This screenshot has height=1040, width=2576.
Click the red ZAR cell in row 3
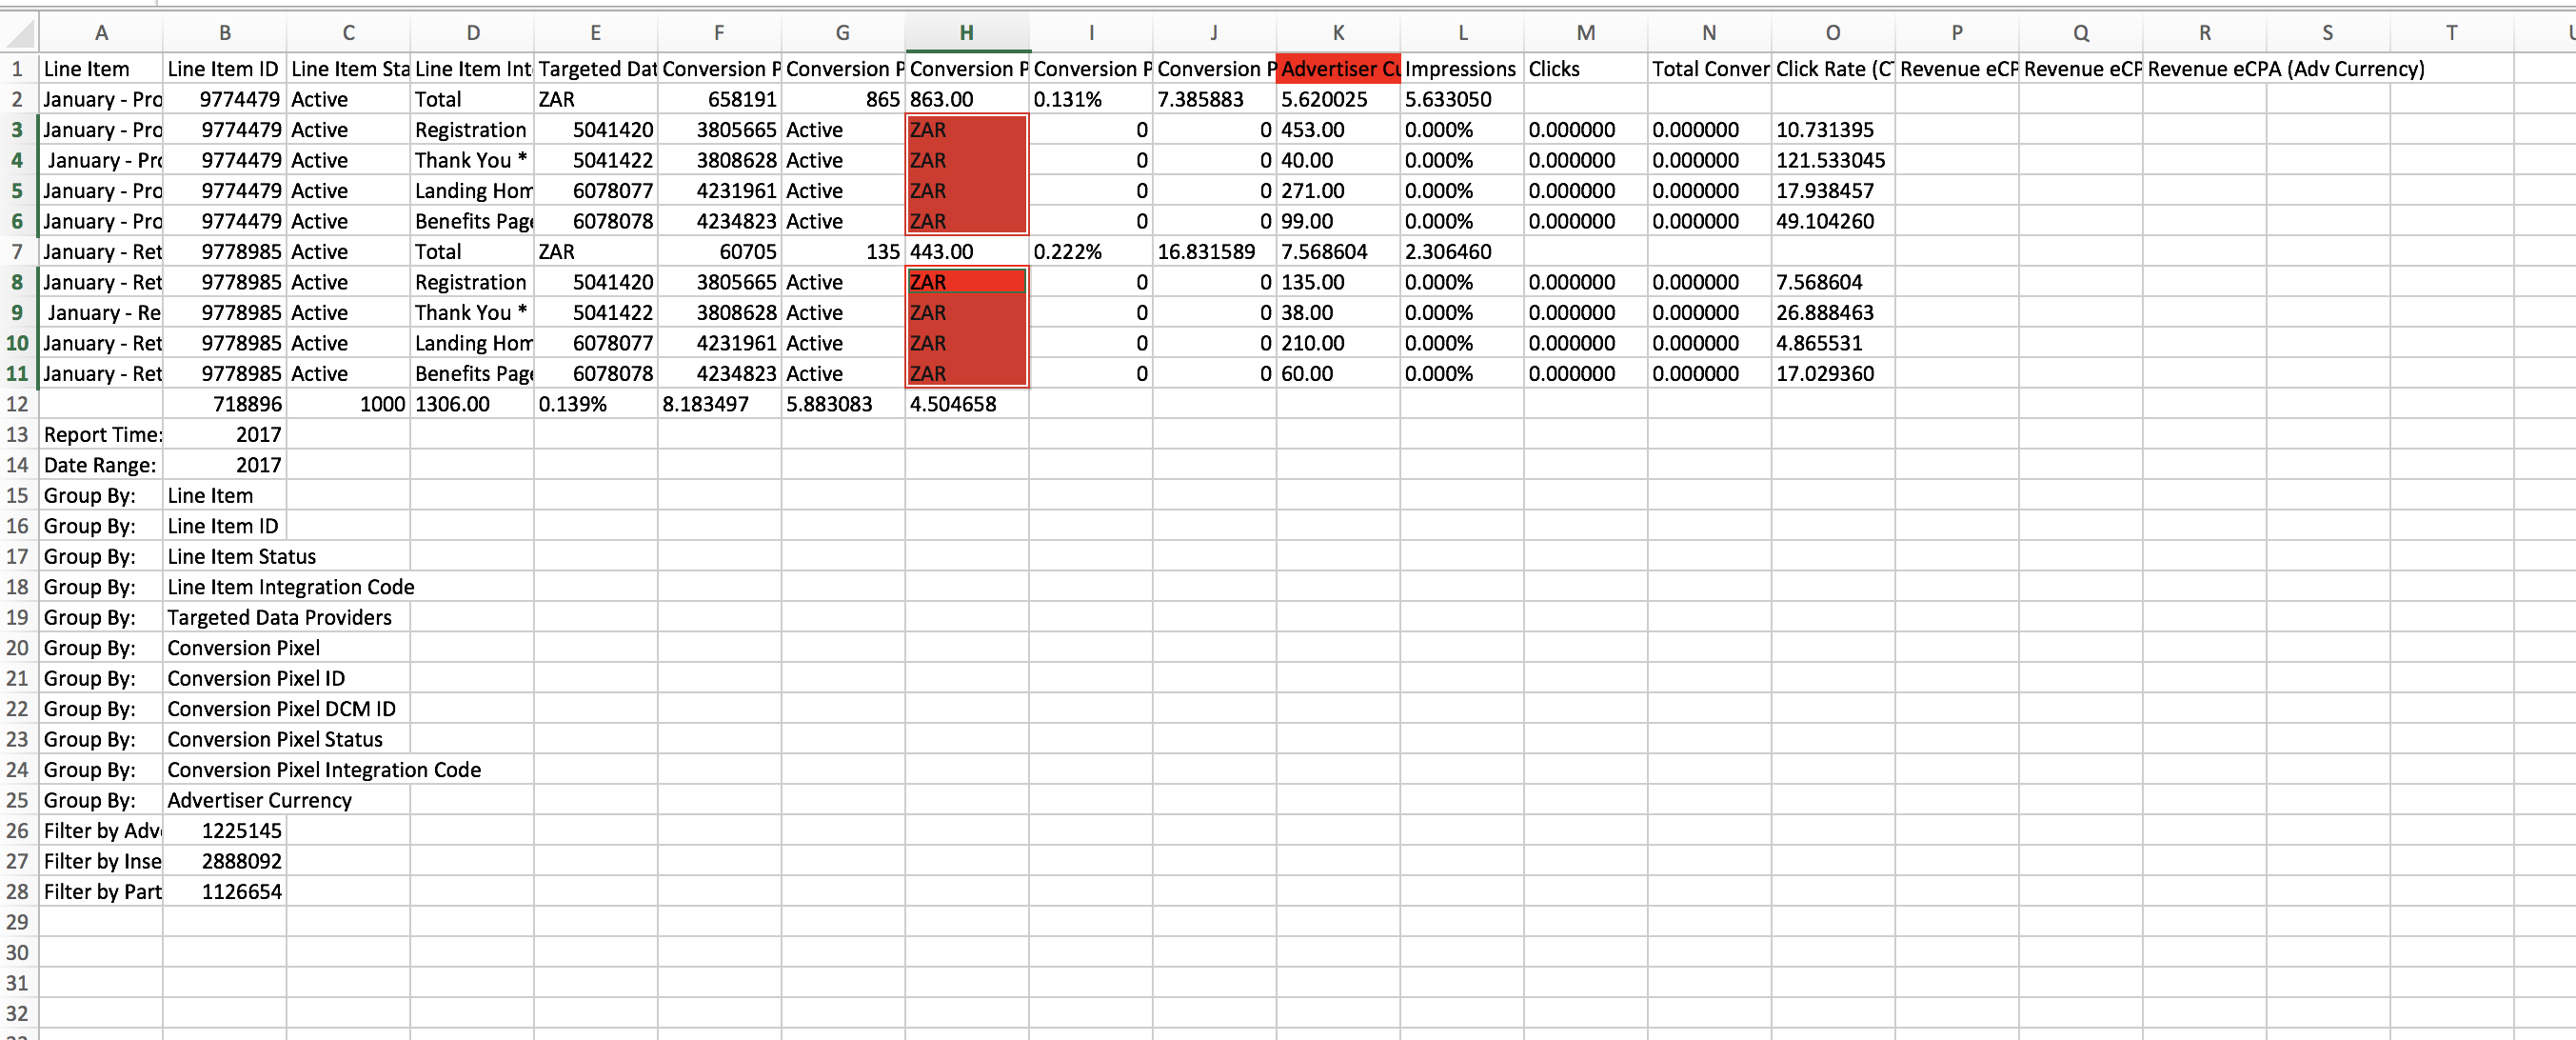tap(966, 130)
